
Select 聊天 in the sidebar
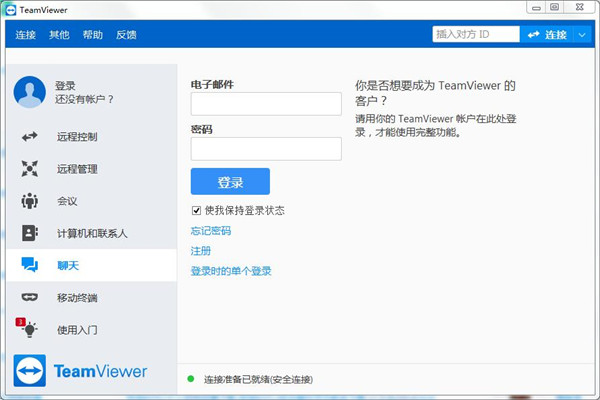(91, 265)
